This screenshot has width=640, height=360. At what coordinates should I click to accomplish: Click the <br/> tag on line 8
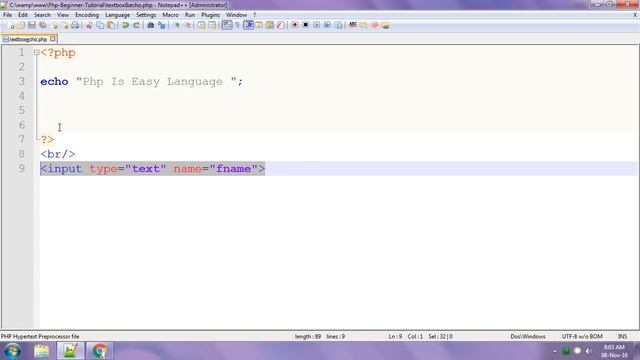pos(58,154)
